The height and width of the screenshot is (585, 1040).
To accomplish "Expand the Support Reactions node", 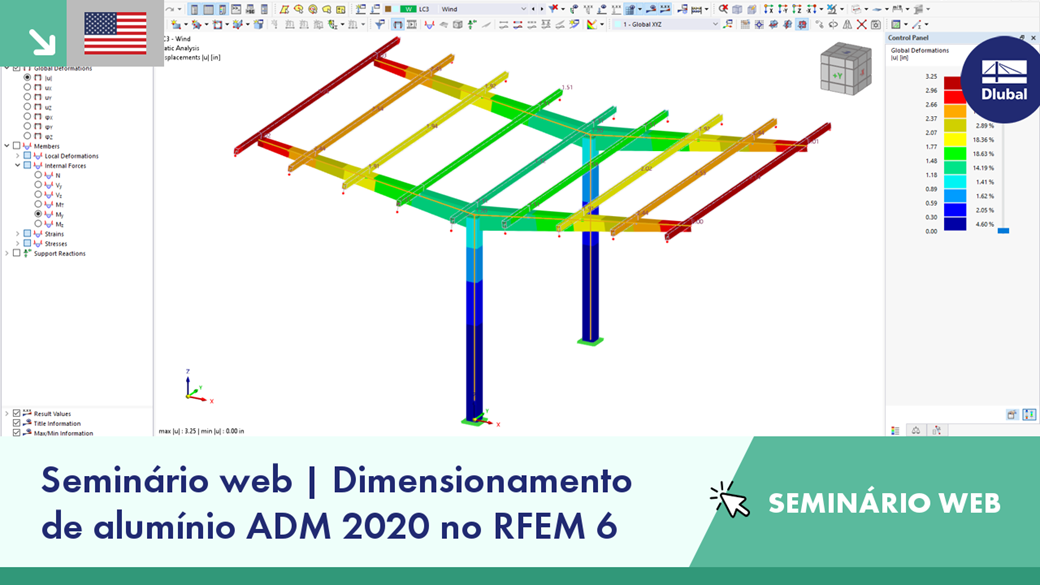I will [x=7, y=253].
